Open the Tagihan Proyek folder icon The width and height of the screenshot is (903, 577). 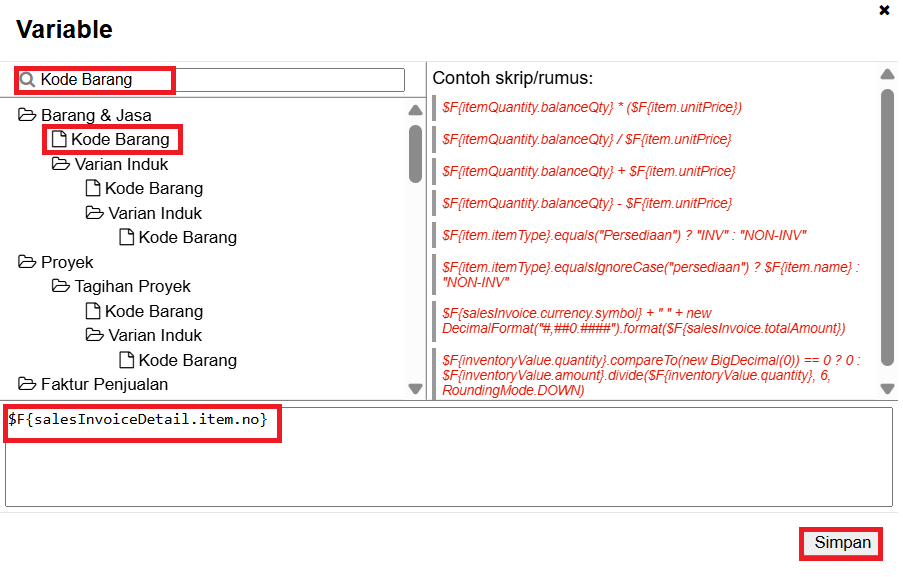tap(60, 287)
